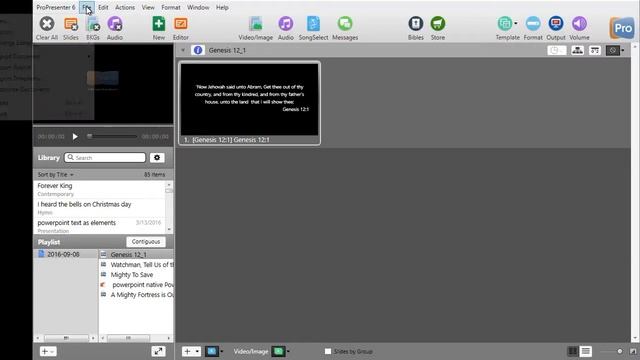Select I heard the bells on Christmas day
Image resolution: width=640 pixels, height=360 pixels.
tap(99, 208)
